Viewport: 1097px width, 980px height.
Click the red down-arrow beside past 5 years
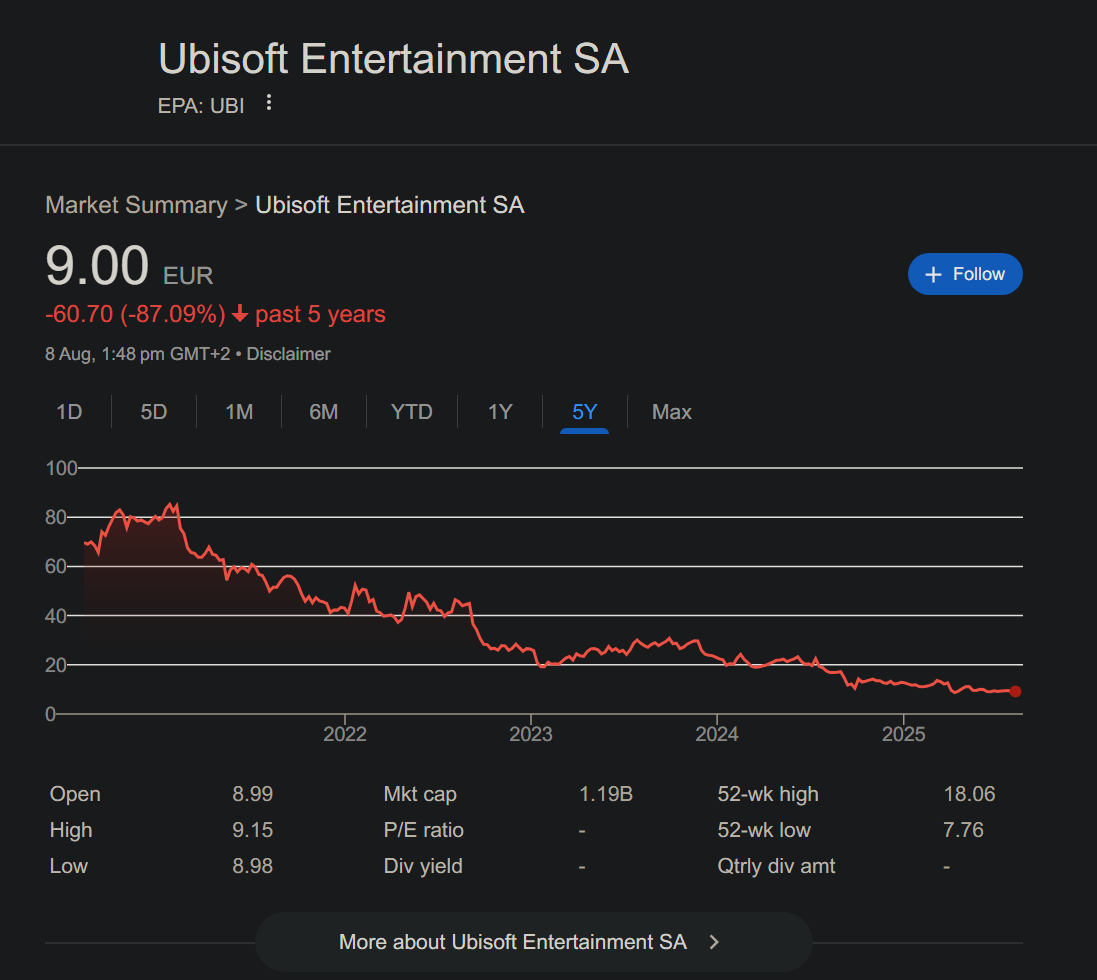click(240, 313)
